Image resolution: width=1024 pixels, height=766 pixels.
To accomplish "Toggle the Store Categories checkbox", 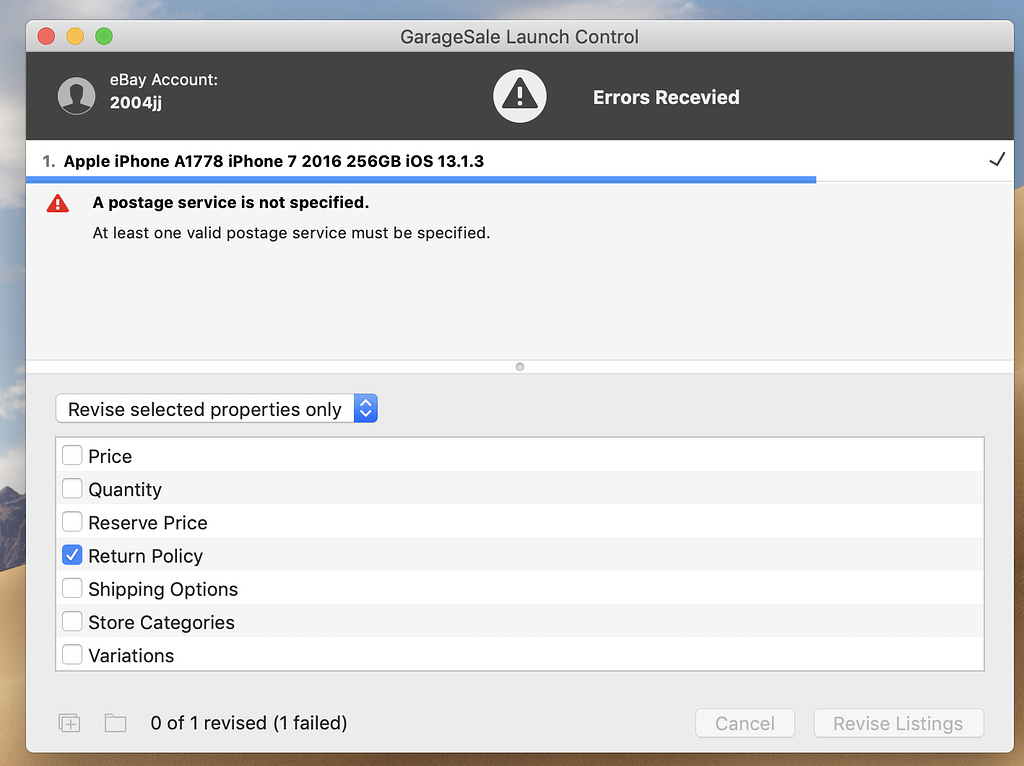I will (72, 622).
